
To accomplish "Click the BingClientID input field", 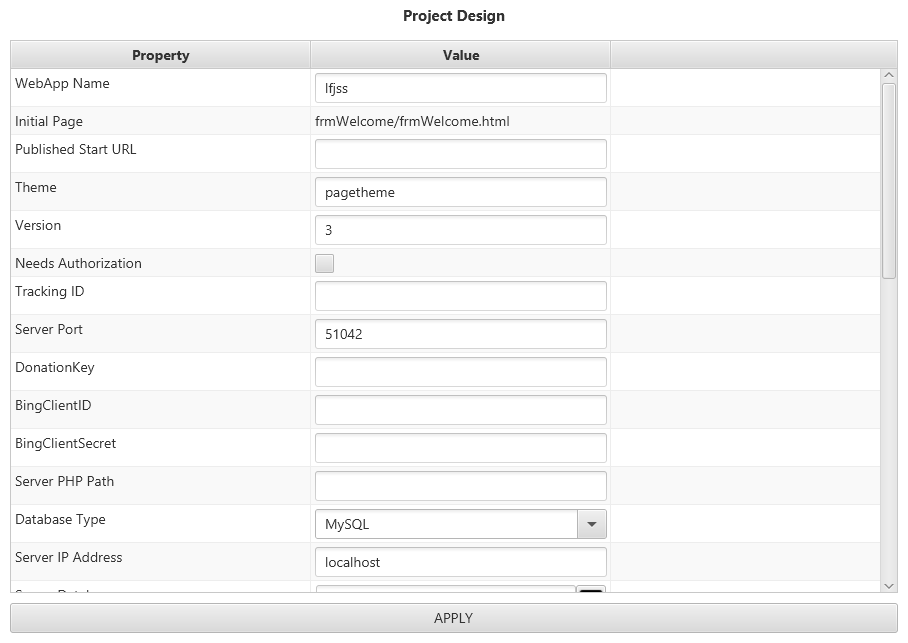I will 460,410.
